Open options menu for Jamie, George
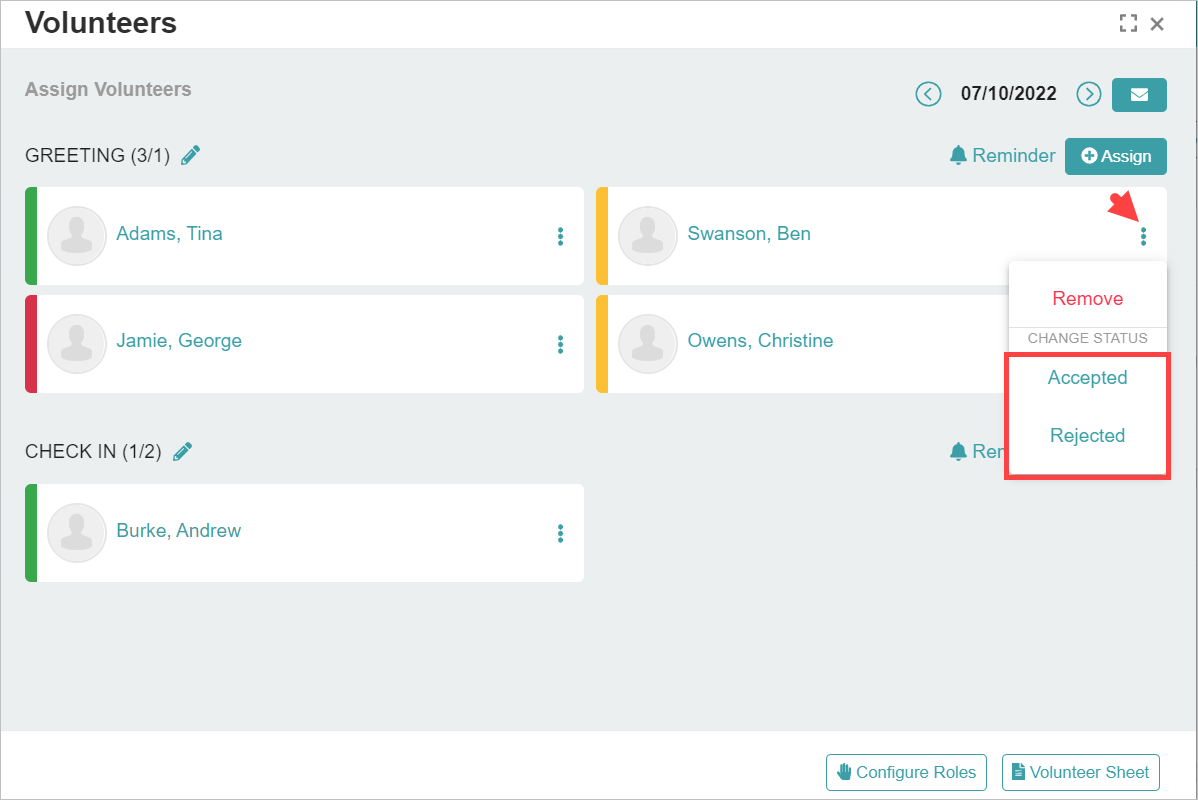This screenshot has height=800, width=1198. 560,344
